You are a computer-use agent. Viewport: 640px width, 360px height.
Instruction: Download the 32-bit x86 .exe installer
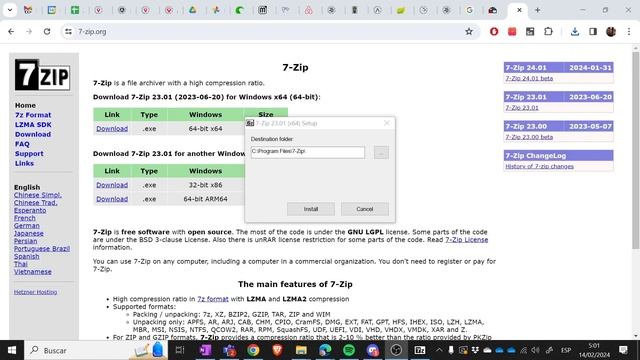coord(112,185)
